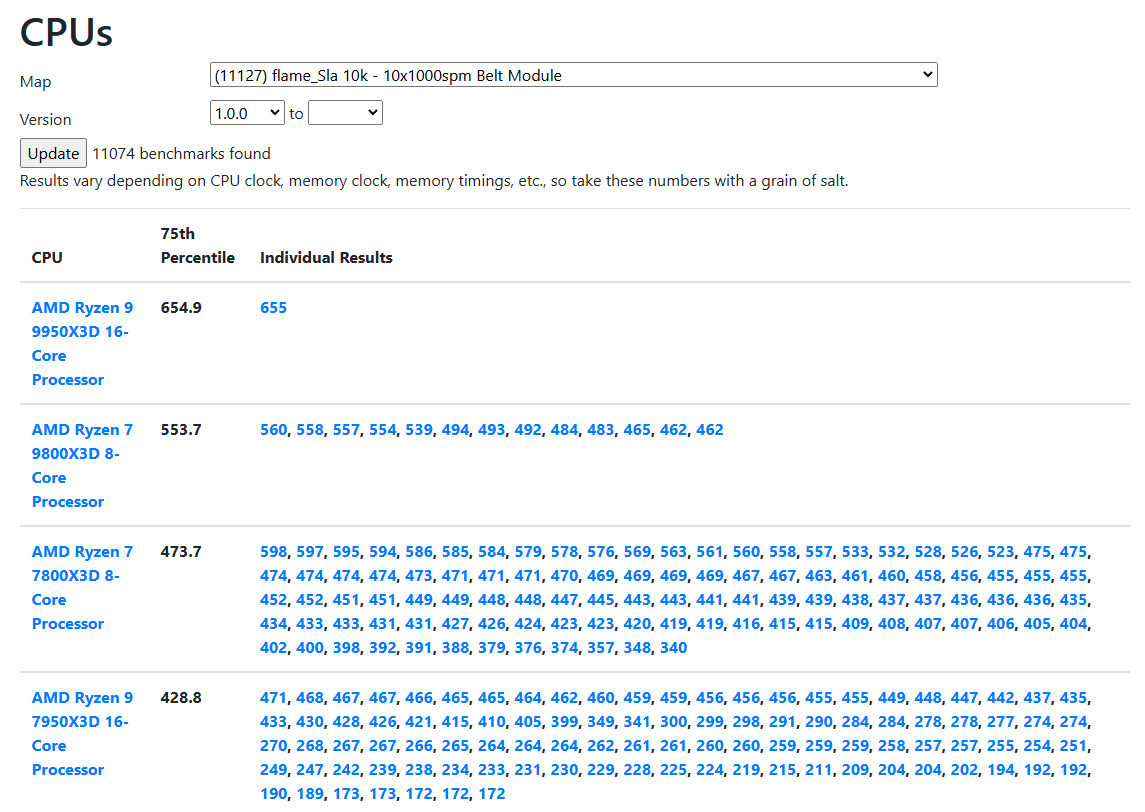Open the 7800X3D result 409
Image resolution: width=1145 pixels, height=812 pixels.
(x=855, y=624)
